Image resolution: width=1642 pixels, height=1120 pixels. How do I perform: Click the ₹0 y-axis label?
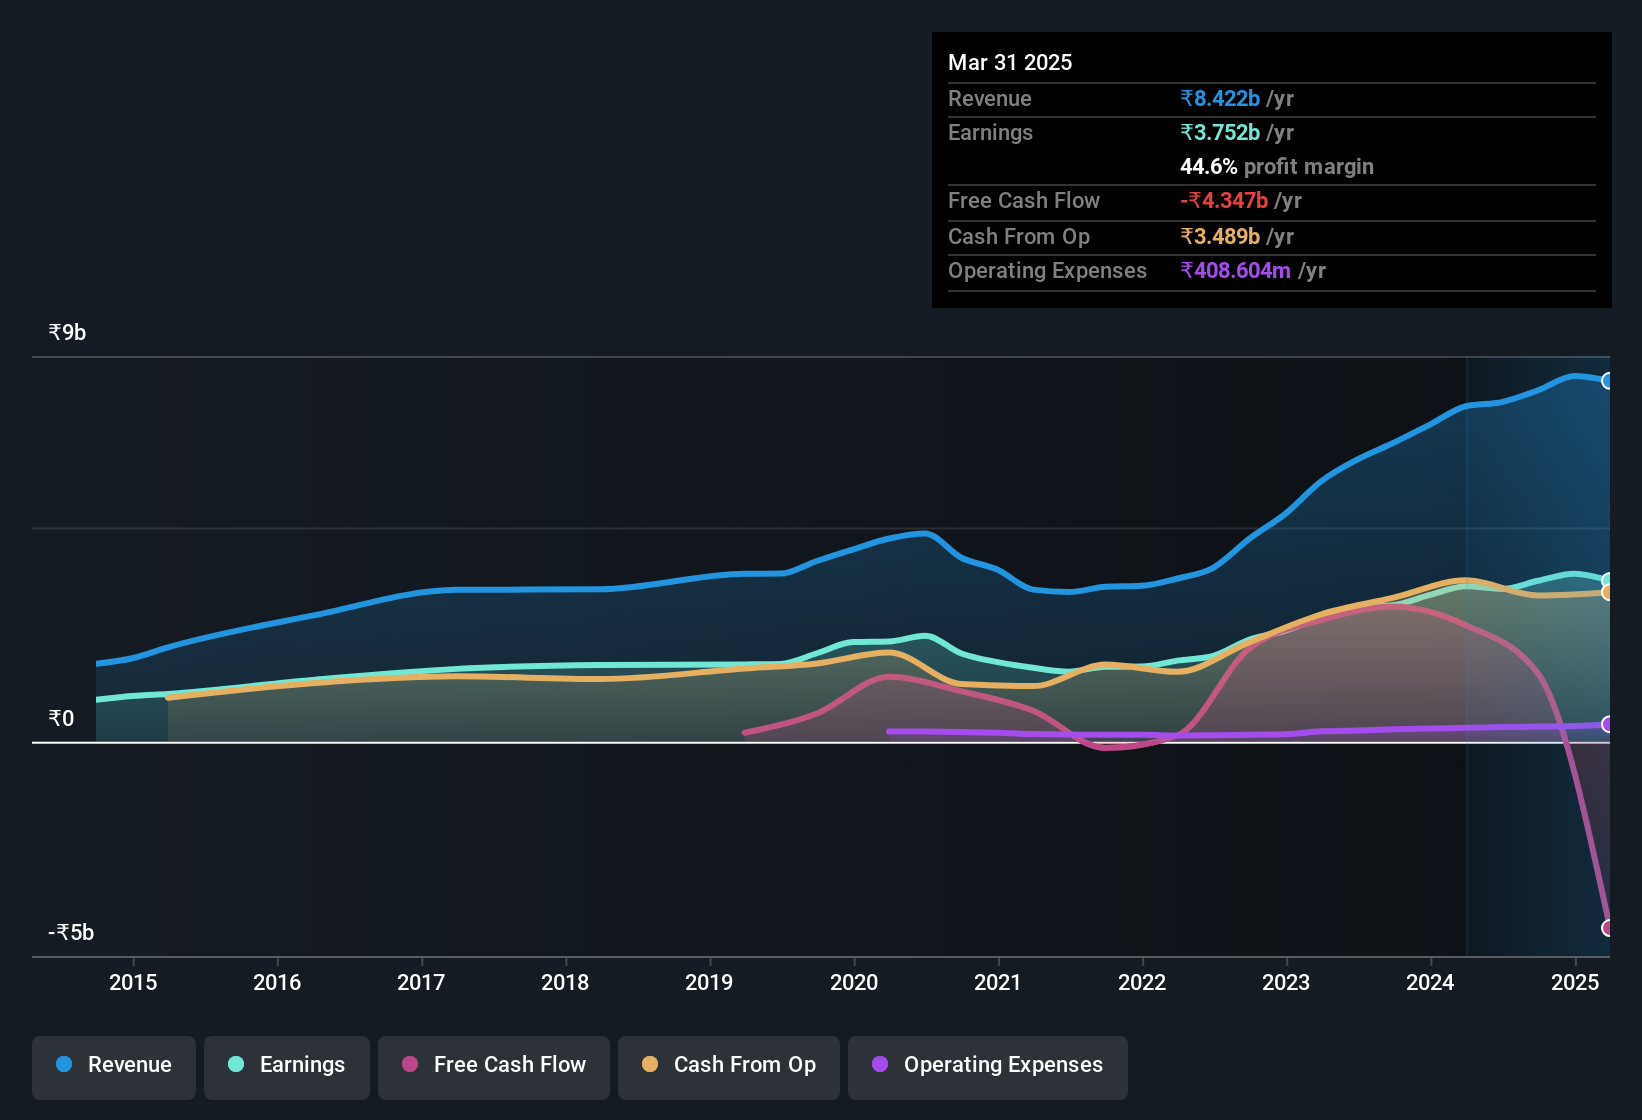point(61,719)
